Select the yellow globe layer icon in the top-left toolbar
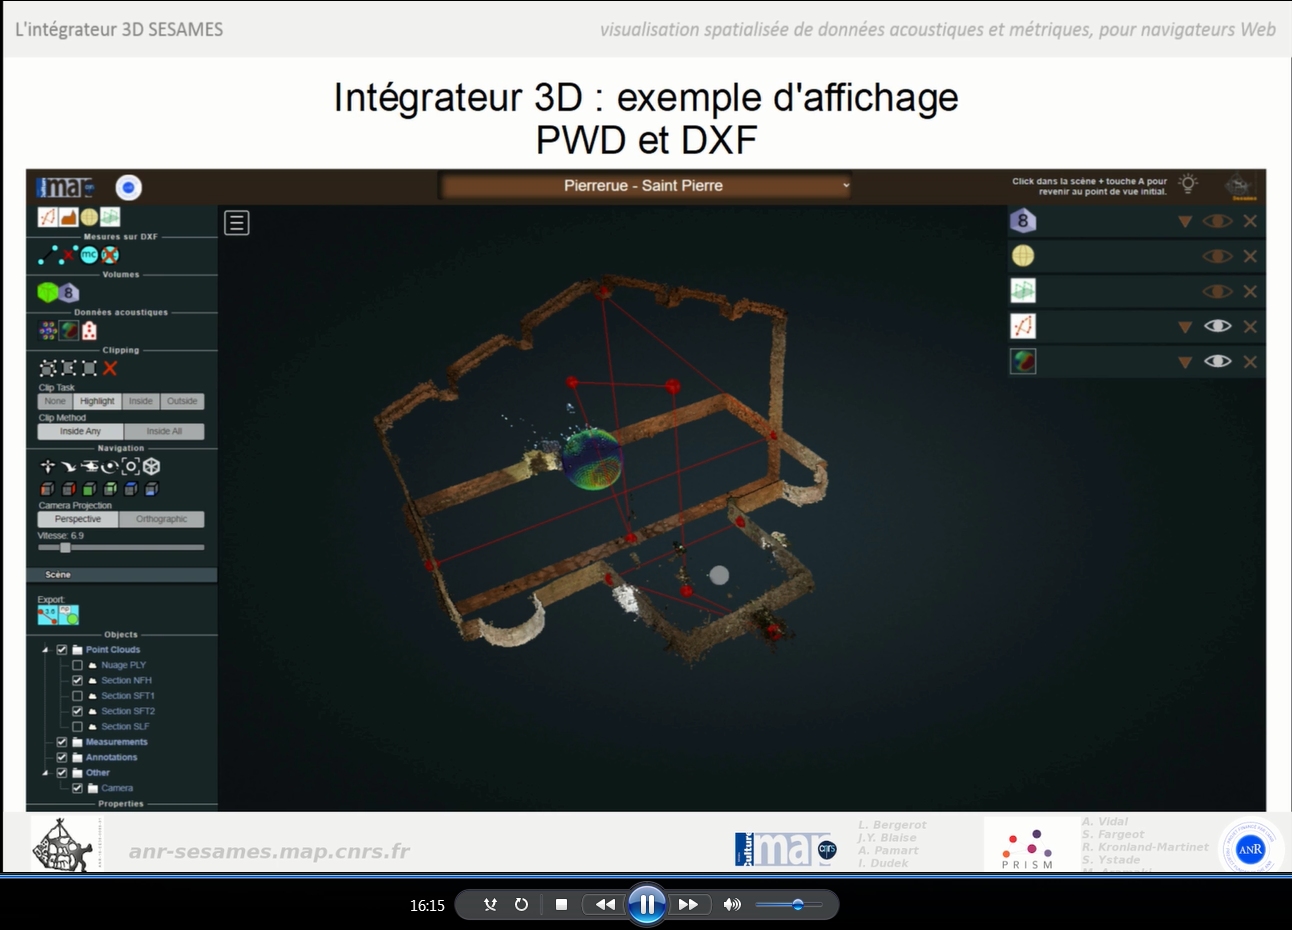This screenshot has width=1292, height=930. [89, 217]
